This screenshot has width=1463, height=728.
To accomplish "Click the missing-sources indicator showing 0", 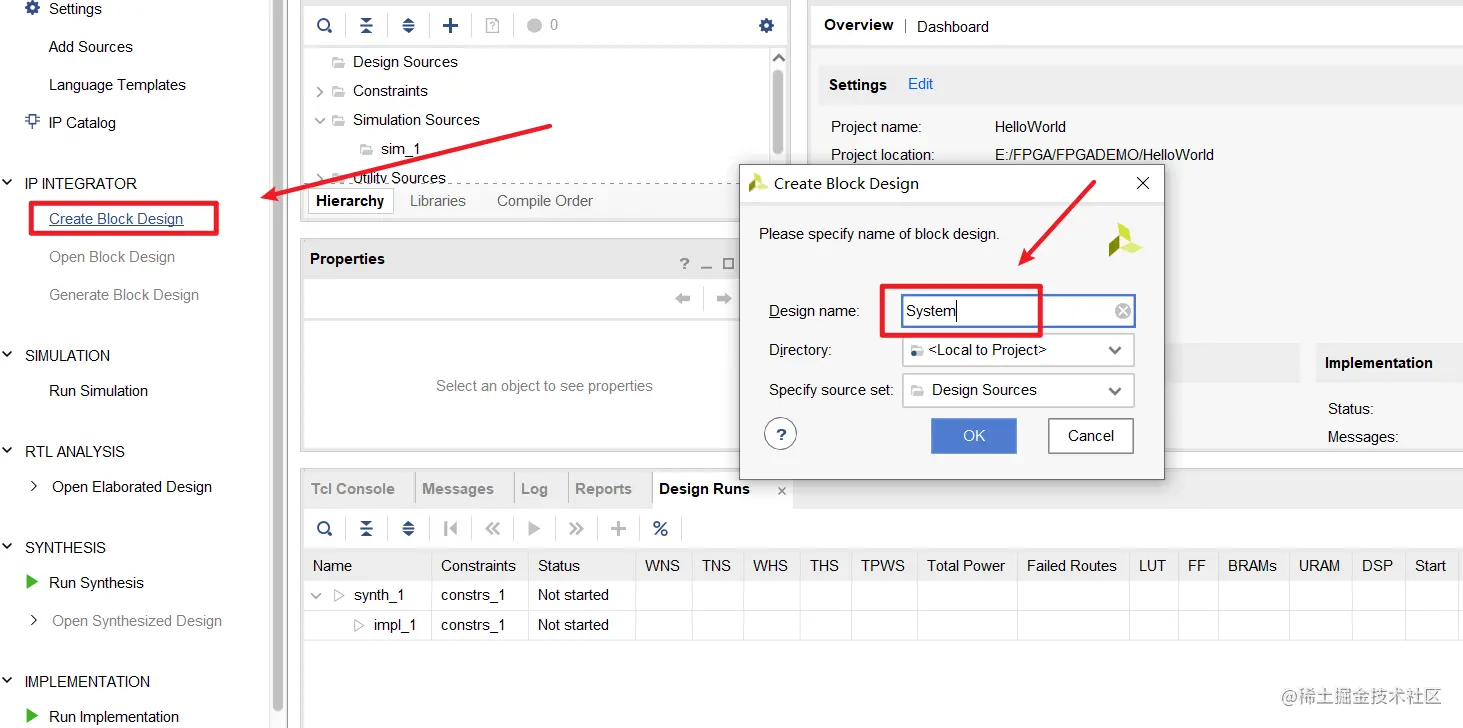I will (x=542, y=26).
